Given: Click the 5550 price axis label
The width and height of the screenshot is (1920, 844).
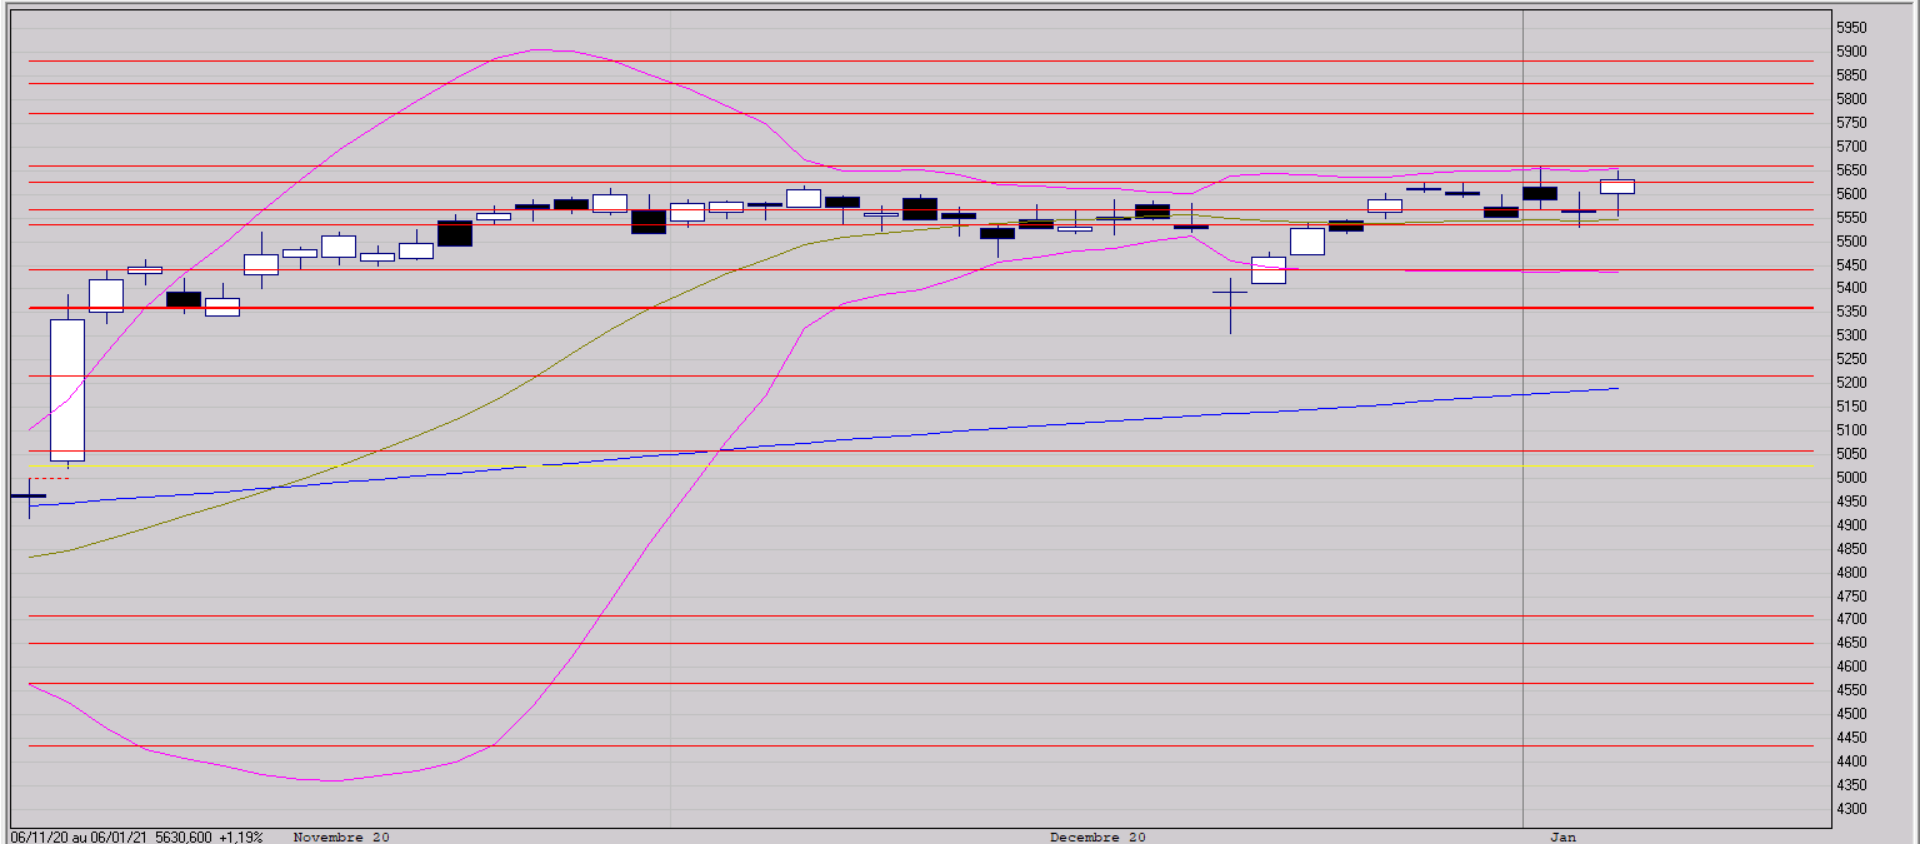Looking at the screenshot, I should click(1851, 218).
